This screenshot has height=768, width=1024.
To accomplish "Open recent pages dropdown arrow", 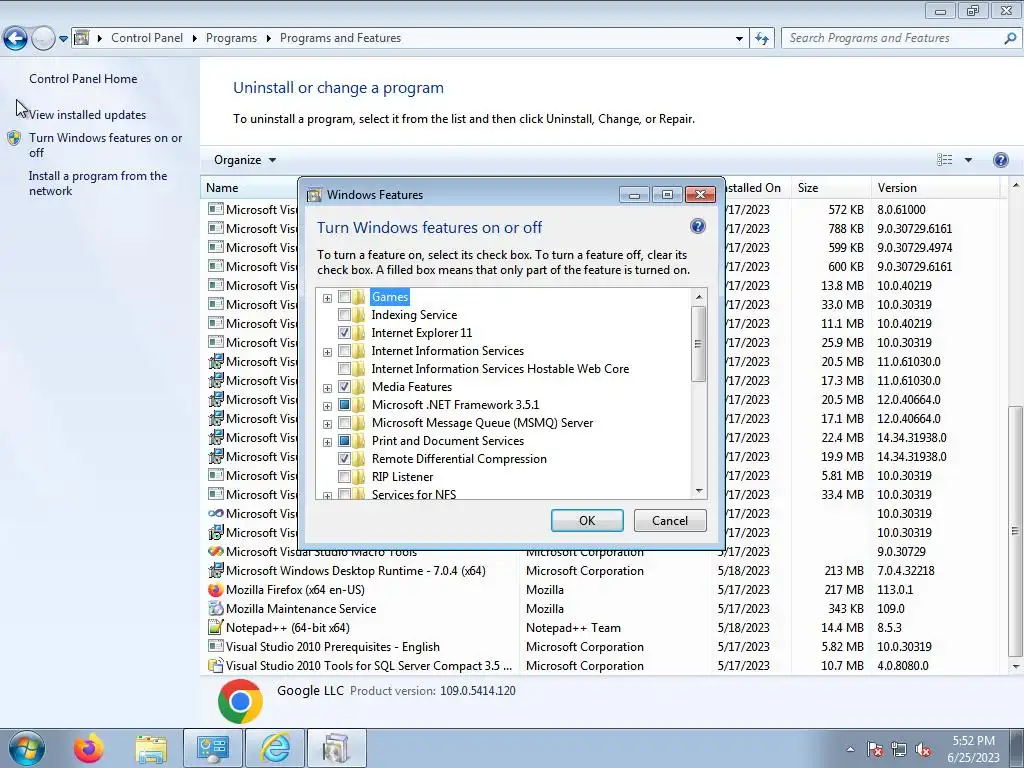I will (63, 39).
